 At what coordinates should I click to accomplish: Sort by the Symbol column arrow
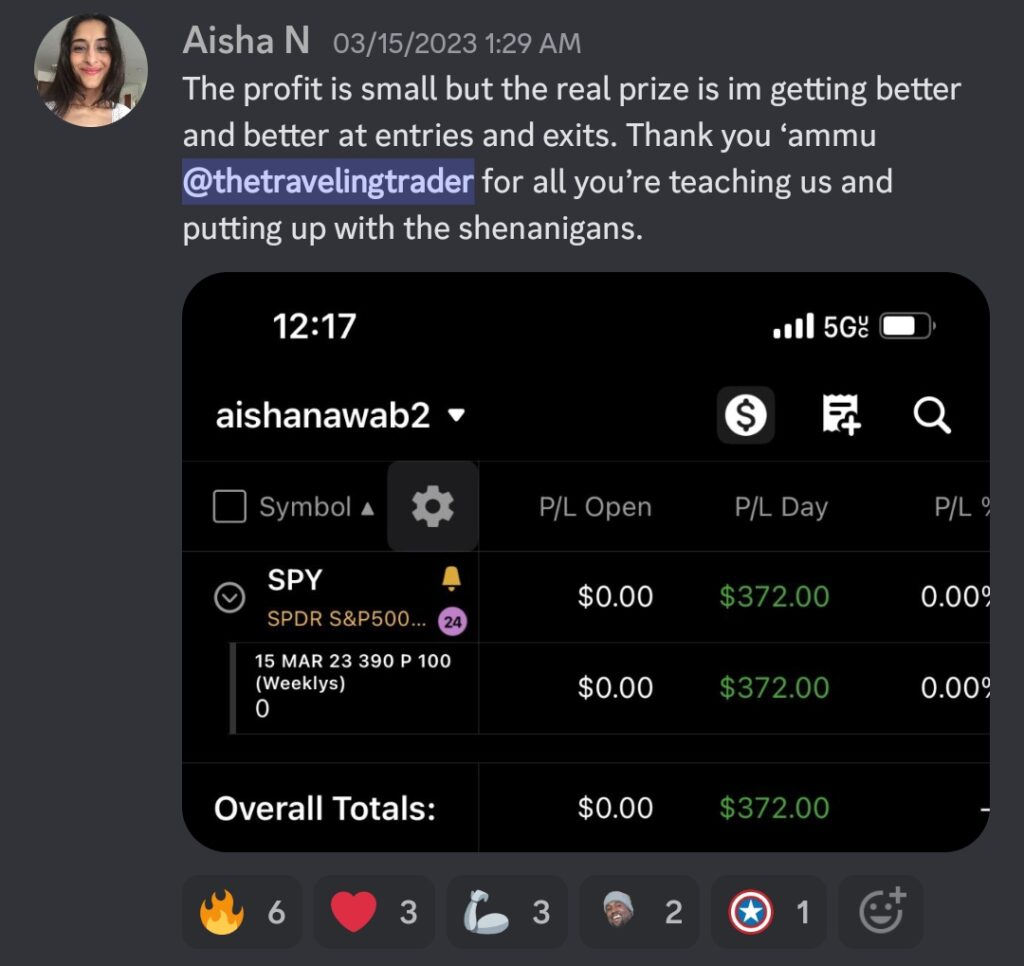point(368,508)
